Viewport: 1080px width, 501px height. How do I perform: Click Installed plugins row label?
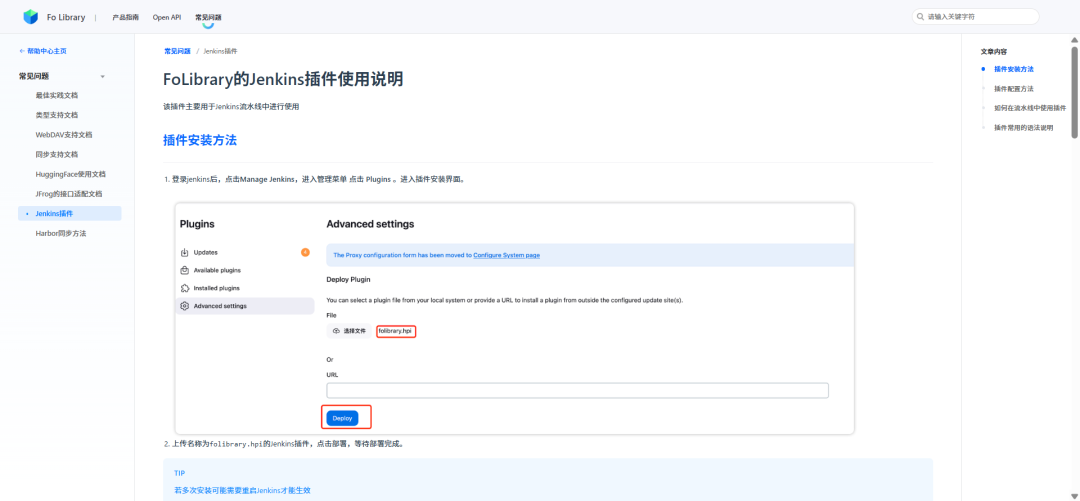point(216,288)
